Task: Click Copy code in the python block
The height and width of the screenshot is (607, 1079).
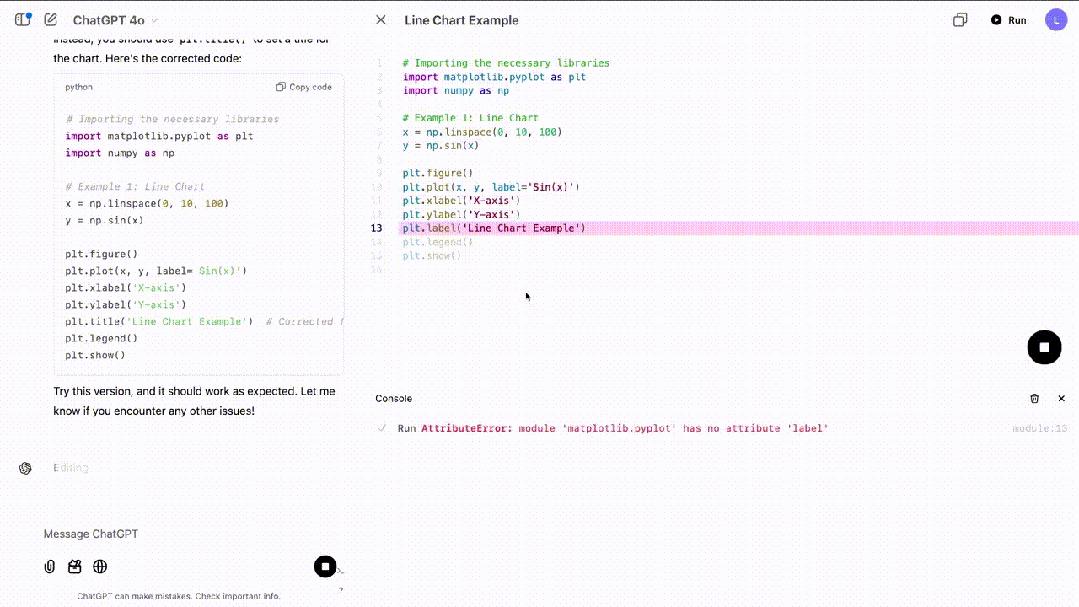Action: click(x=304, y=87)
